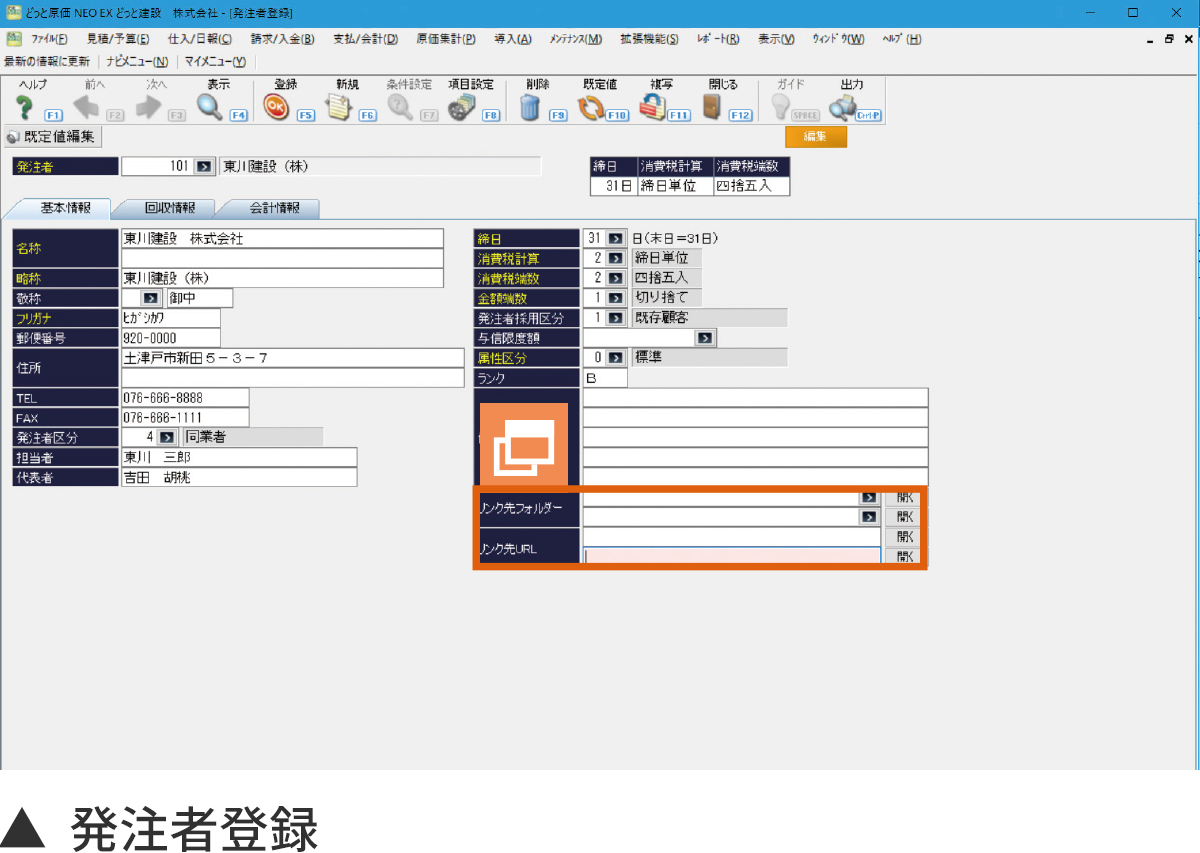Open the 導入(A) menu
The image size is (1200, 853).
click(513, 39)
